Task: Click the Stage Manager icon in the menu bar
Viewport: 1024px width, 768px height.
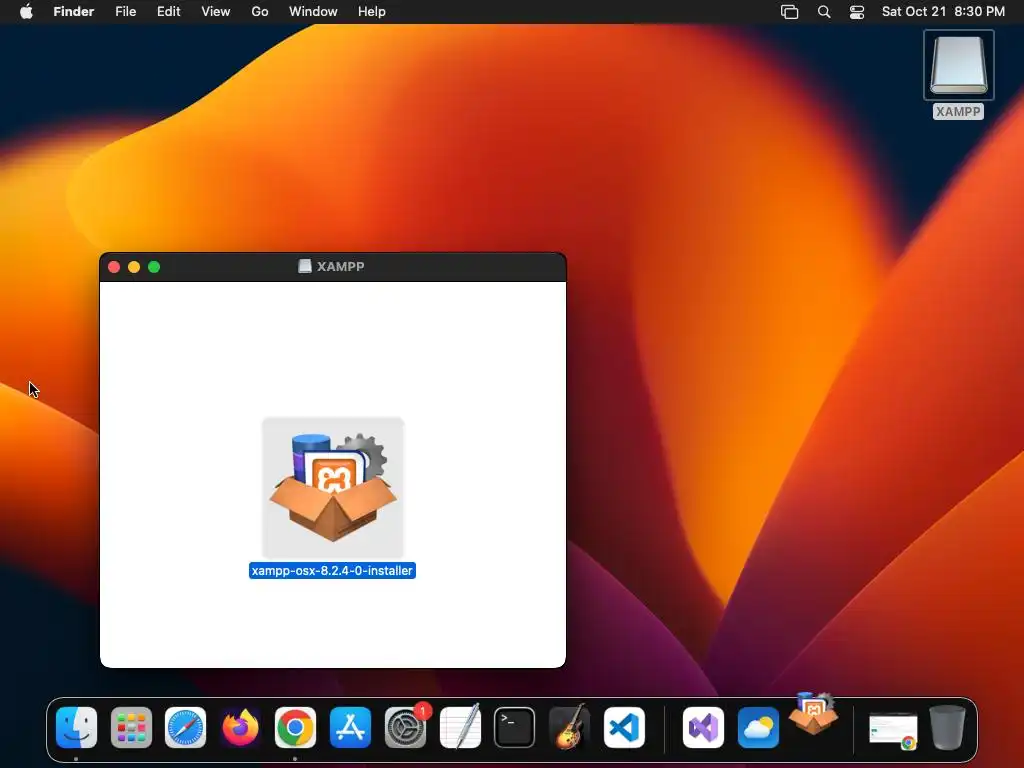Action: pyautogui.click(x=790, y=12)
